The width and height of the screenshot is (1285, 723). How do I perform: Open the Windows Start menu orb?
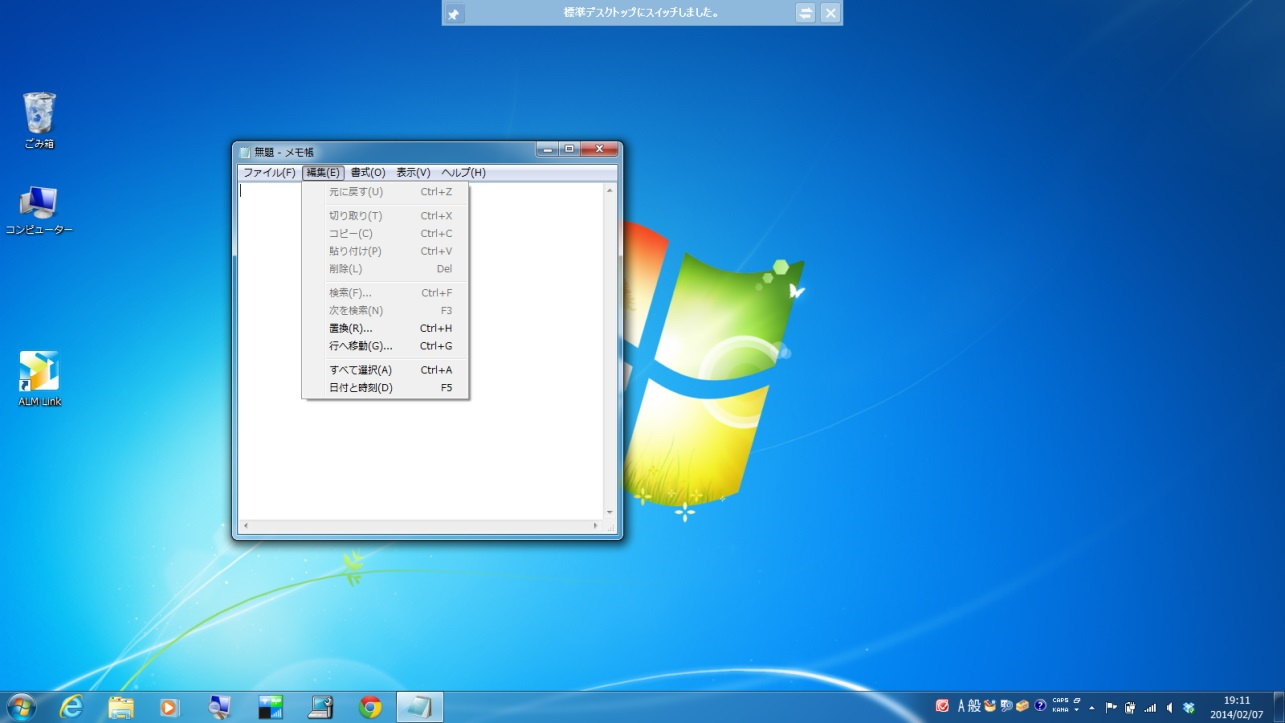(x=21, y=707)
